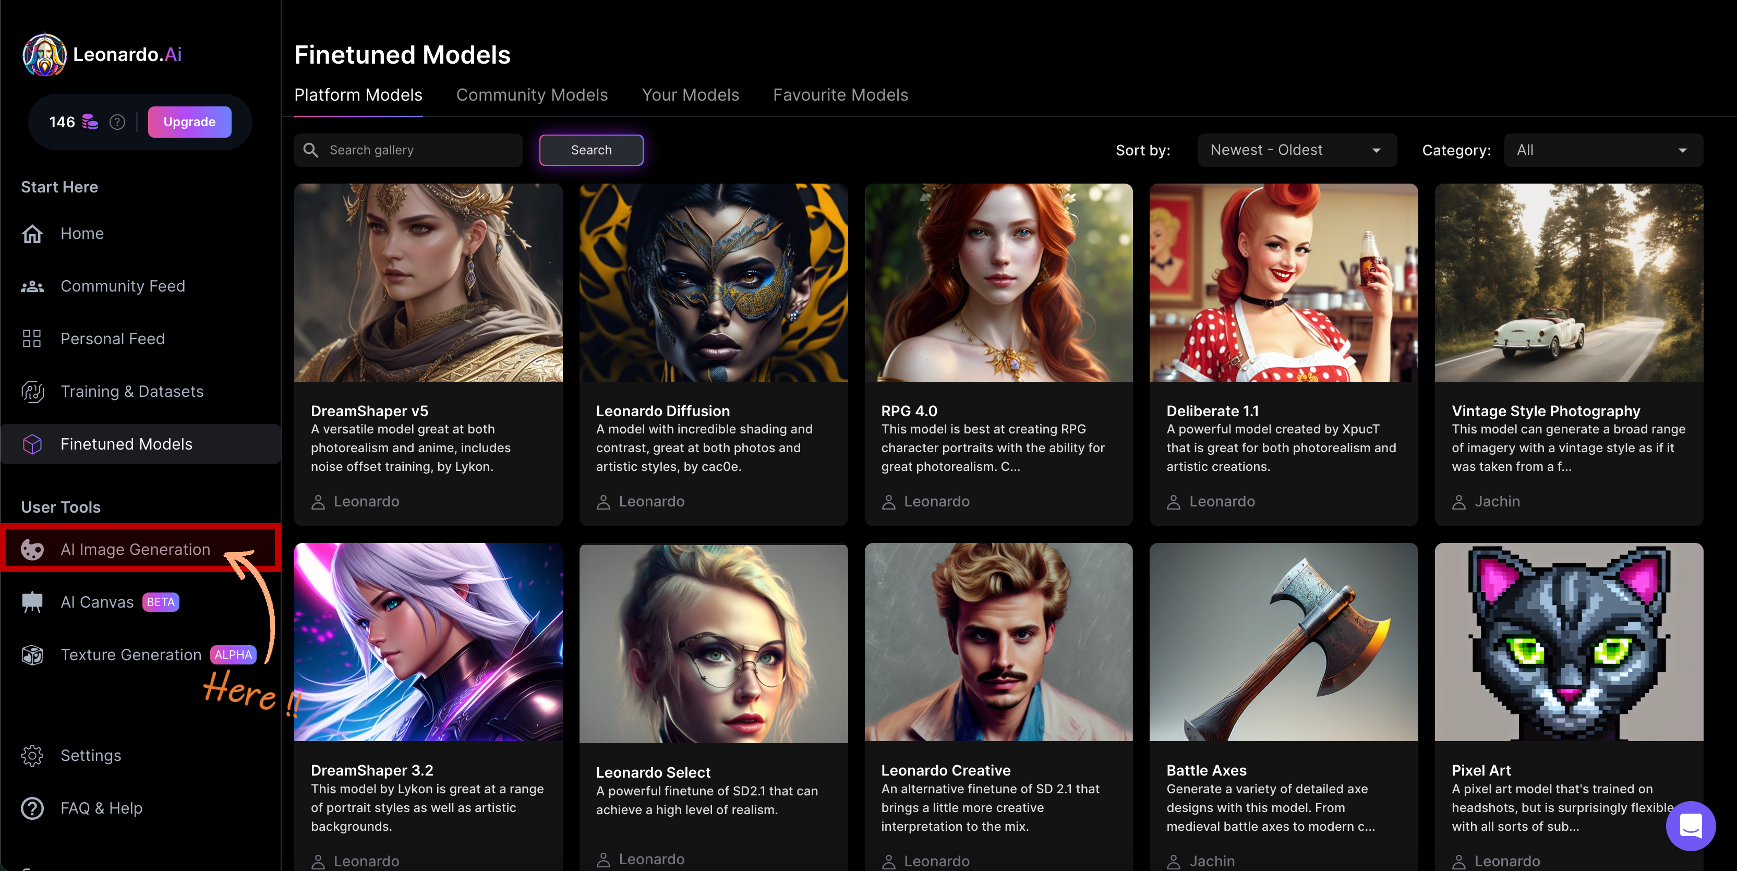Switch to the Your Models tab

[690, 95]
